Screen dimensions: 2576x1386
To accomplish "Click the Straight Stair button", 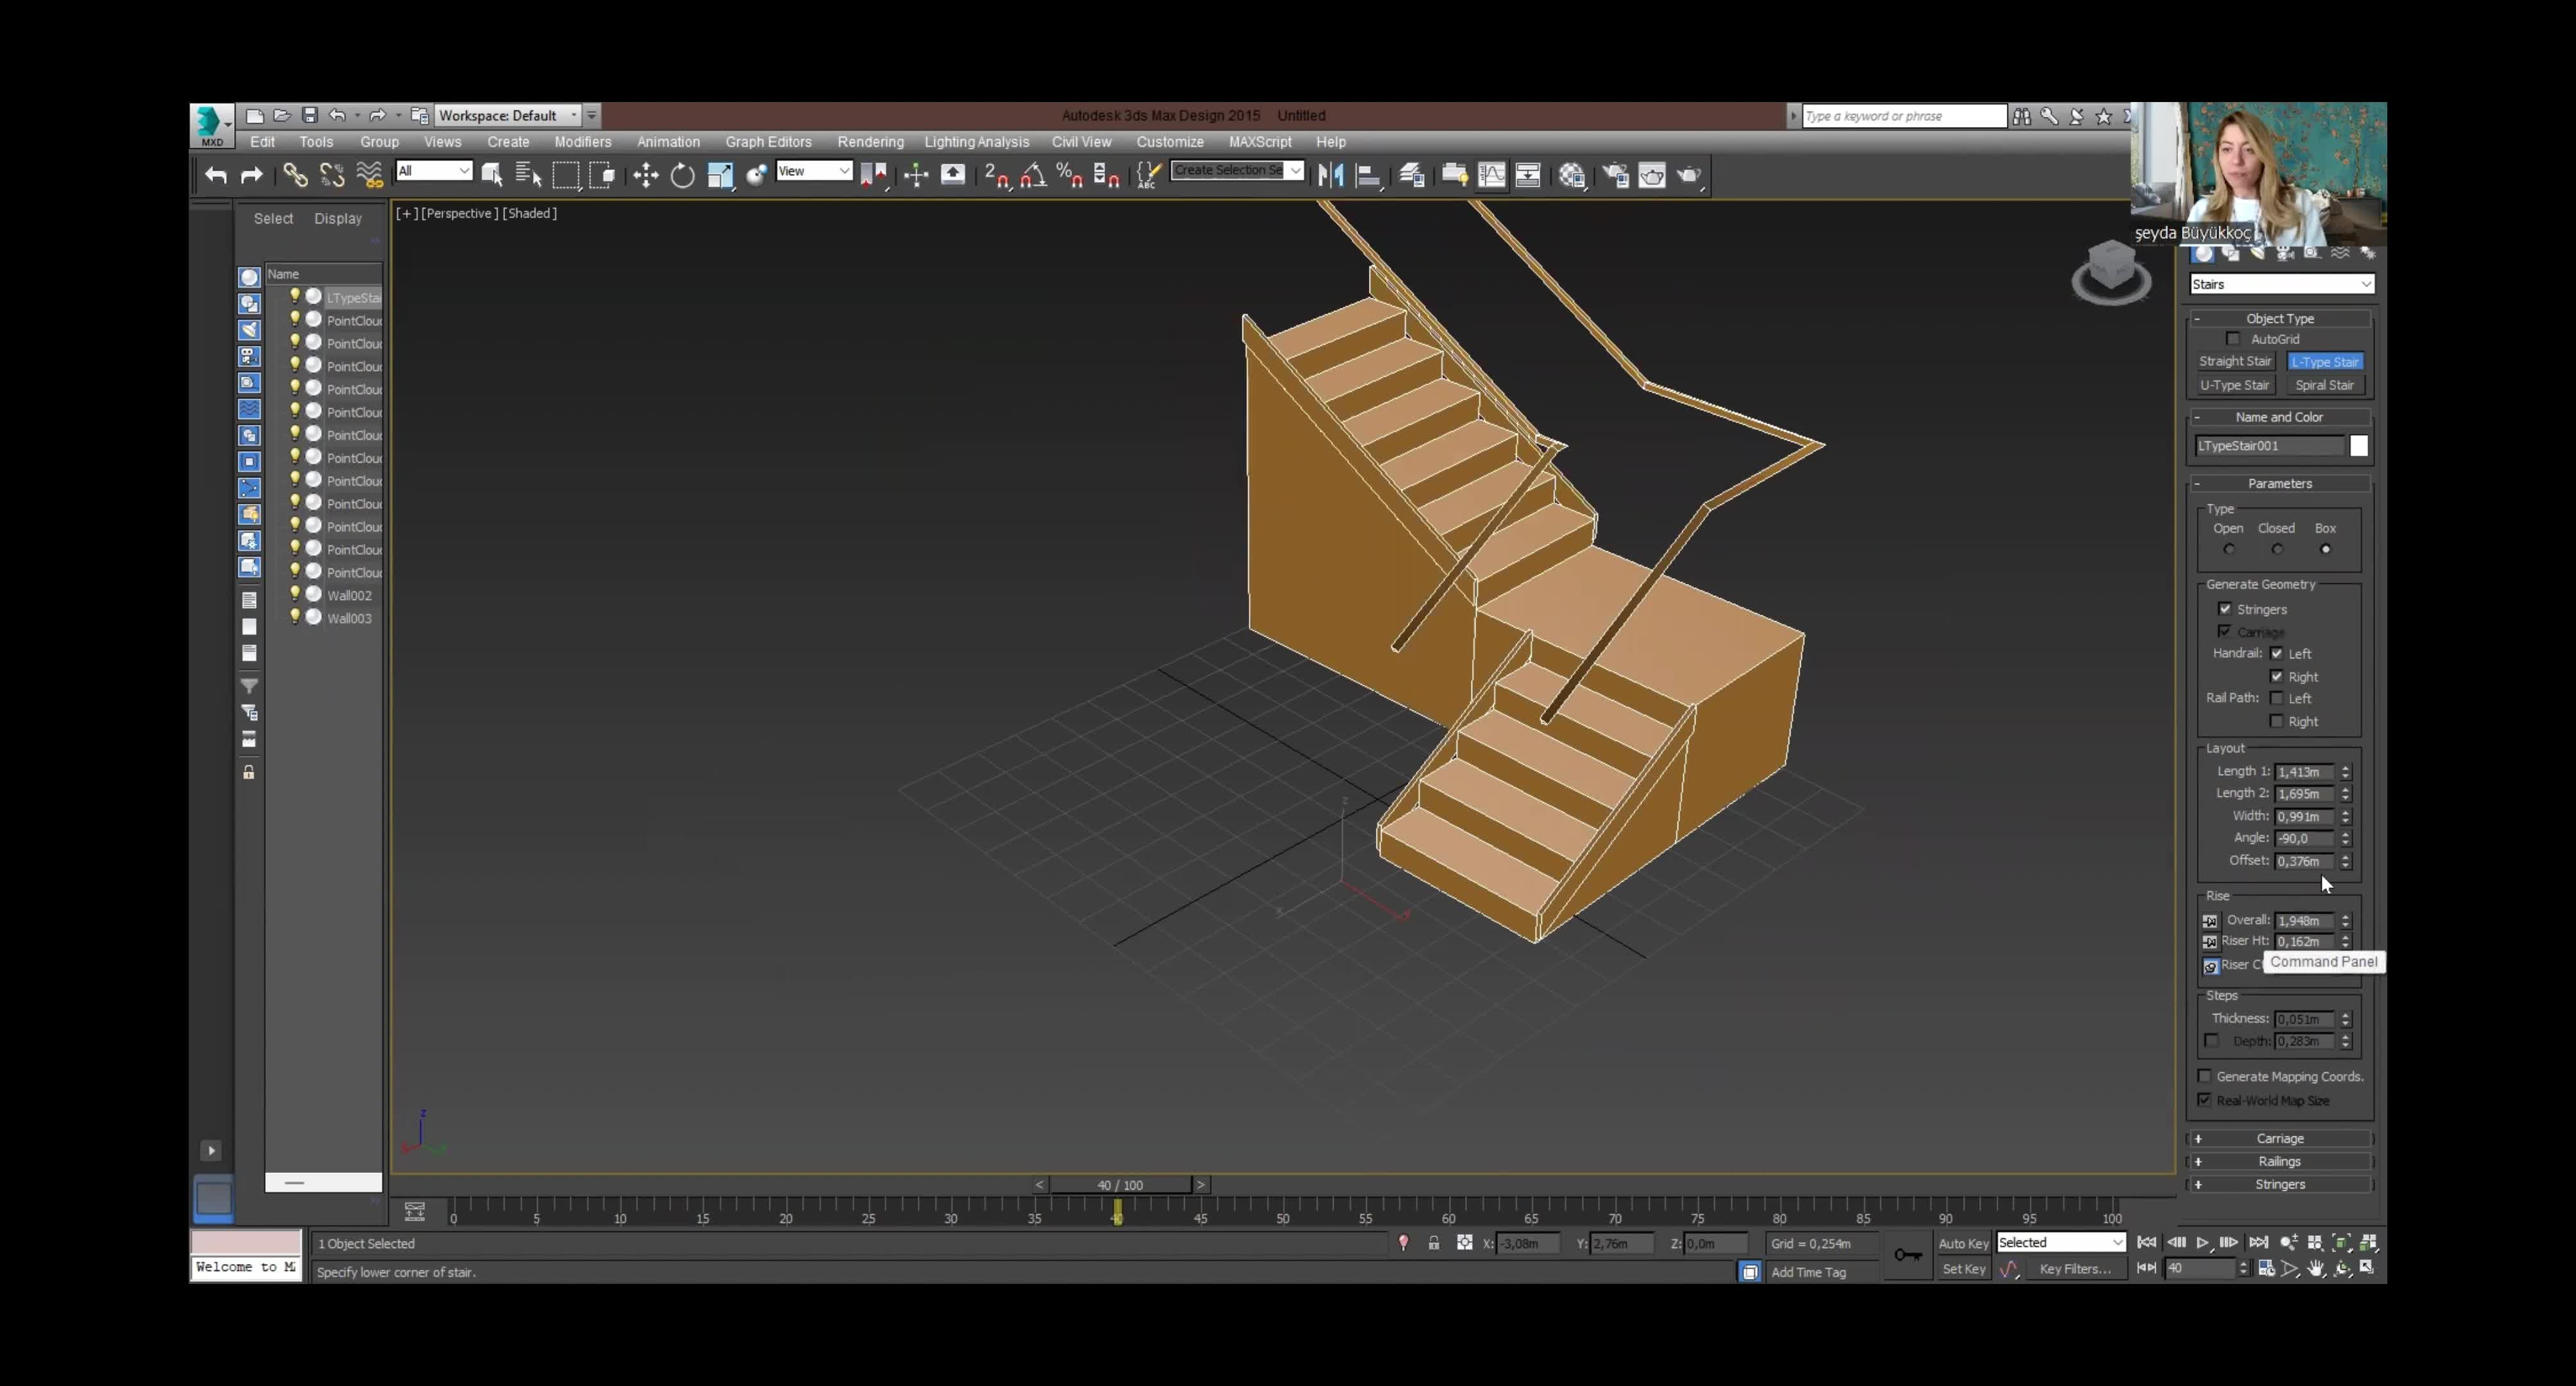I will pos(2235,361).
